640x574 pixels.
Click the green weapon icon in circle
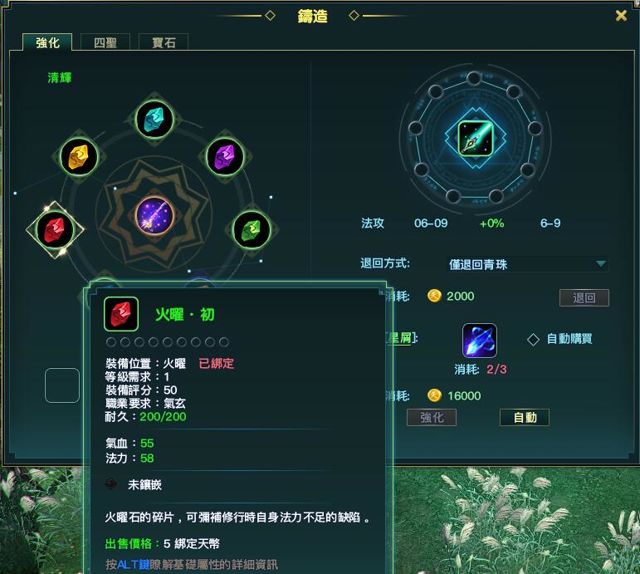(x=476, y=138)
